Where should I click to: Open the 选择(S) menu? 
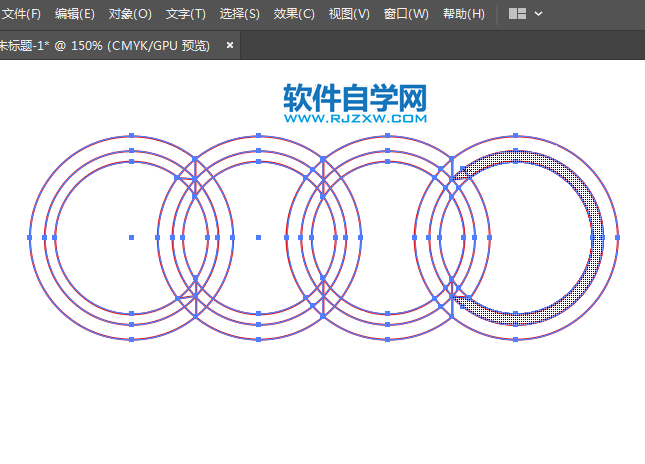click(240, 14)
